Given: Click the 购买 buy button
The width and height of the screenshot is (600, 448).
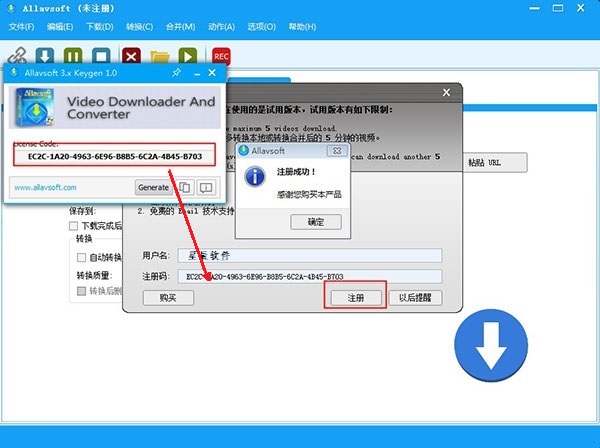Looking at the screenshot, I should pos(168,298).
